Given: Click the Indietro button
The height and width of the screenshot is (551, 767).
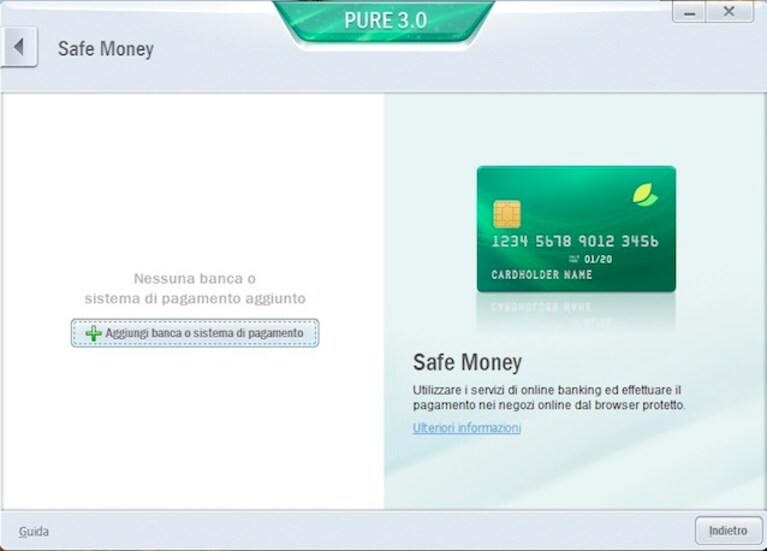Looking at the screenshot, I should coord(728,530).
